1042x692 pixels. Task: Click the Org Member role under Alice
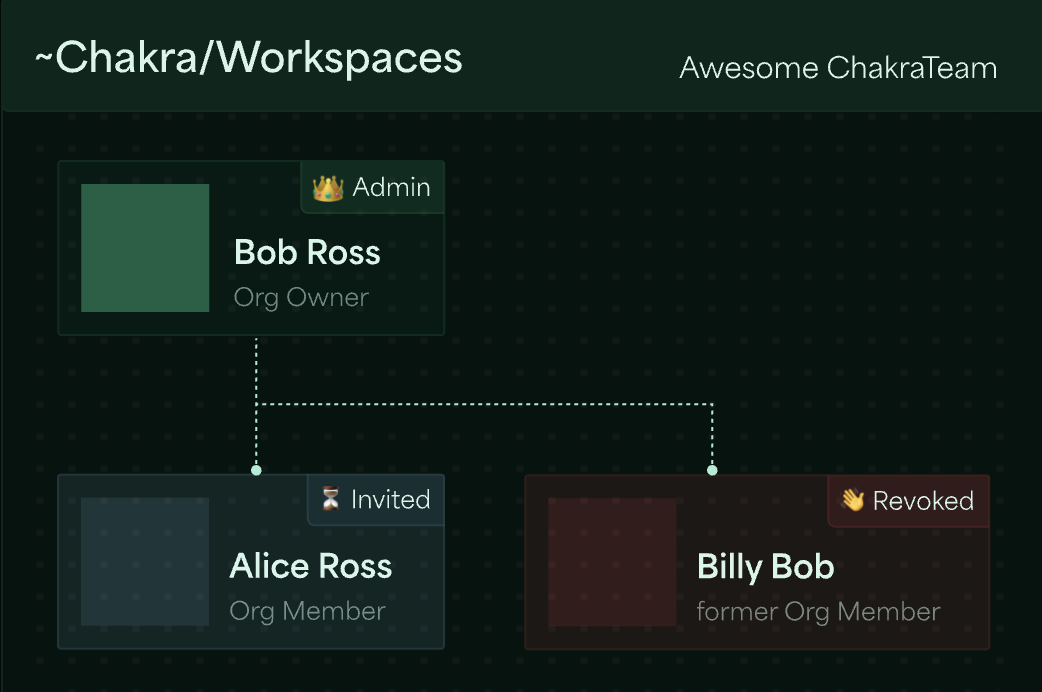coord(307,612)
